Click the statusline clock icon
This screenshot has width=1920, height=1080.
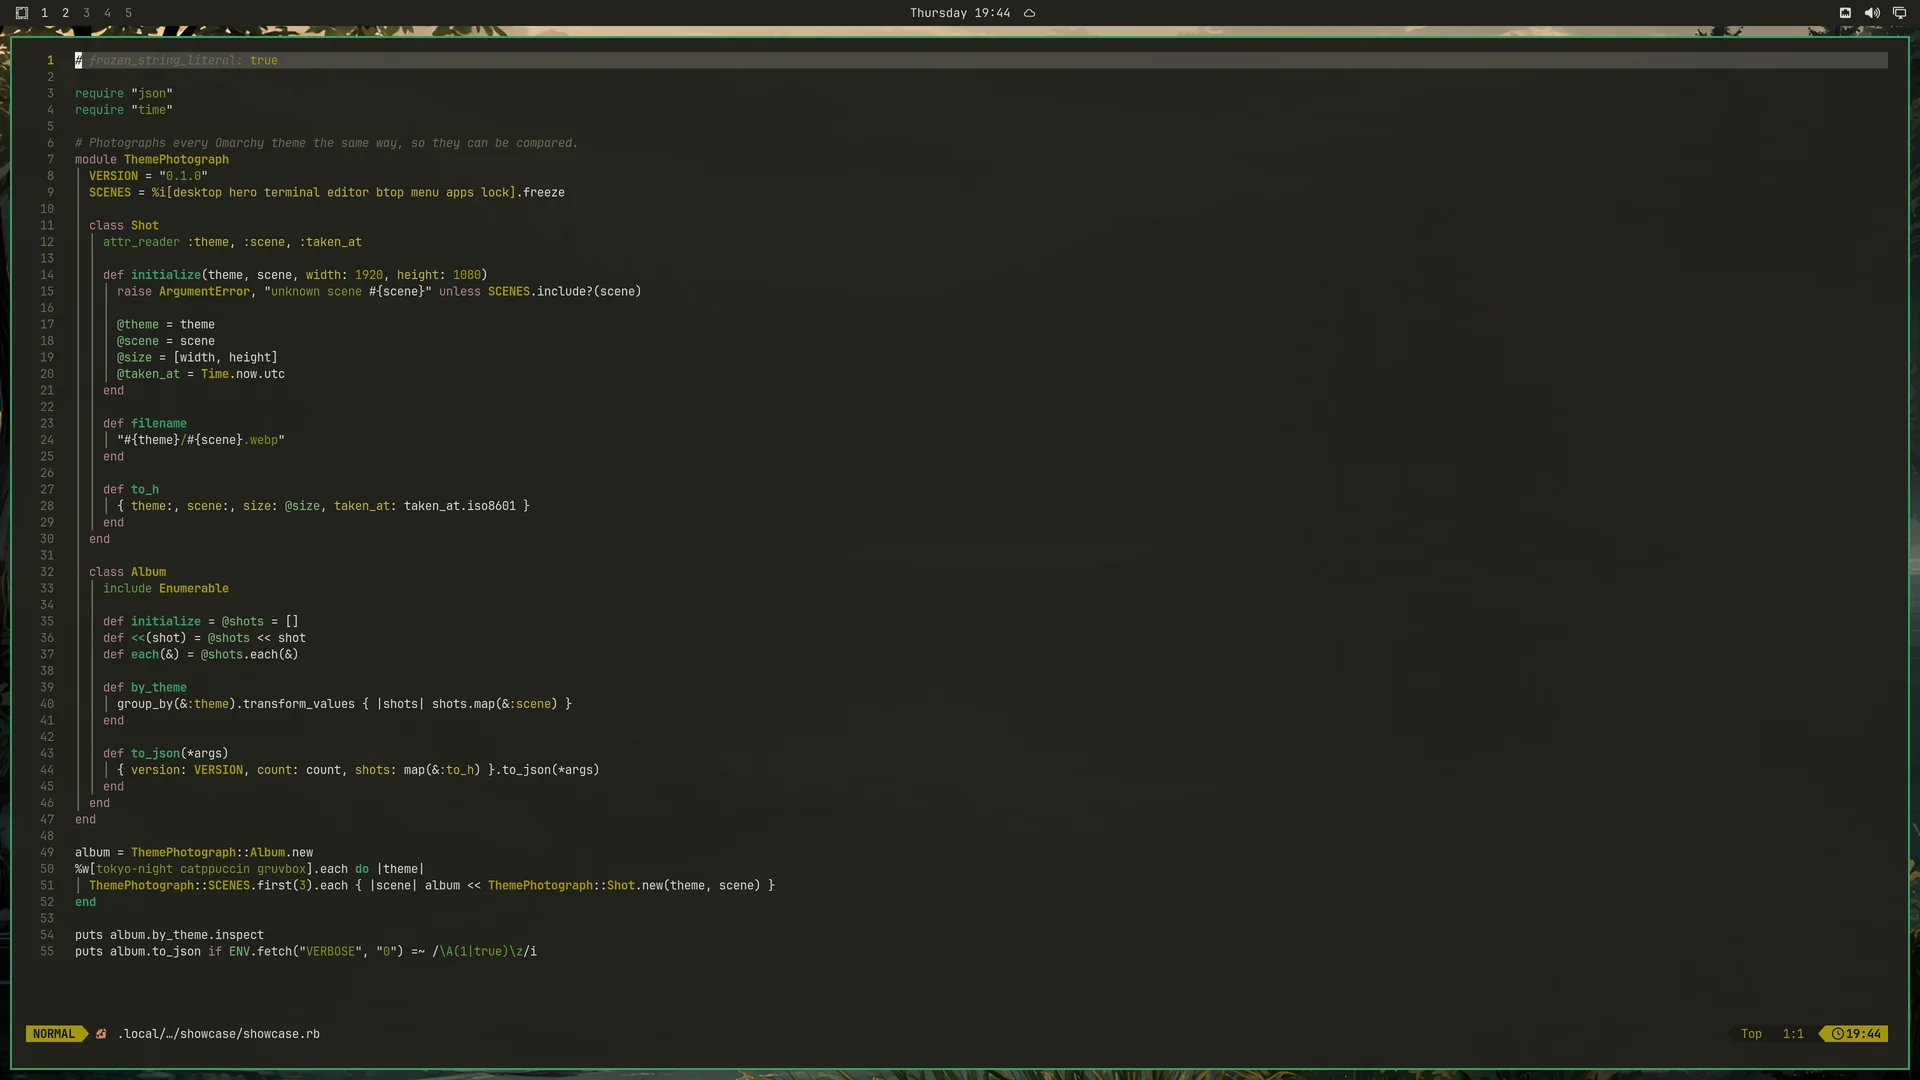click(x=1837, y=1034)
